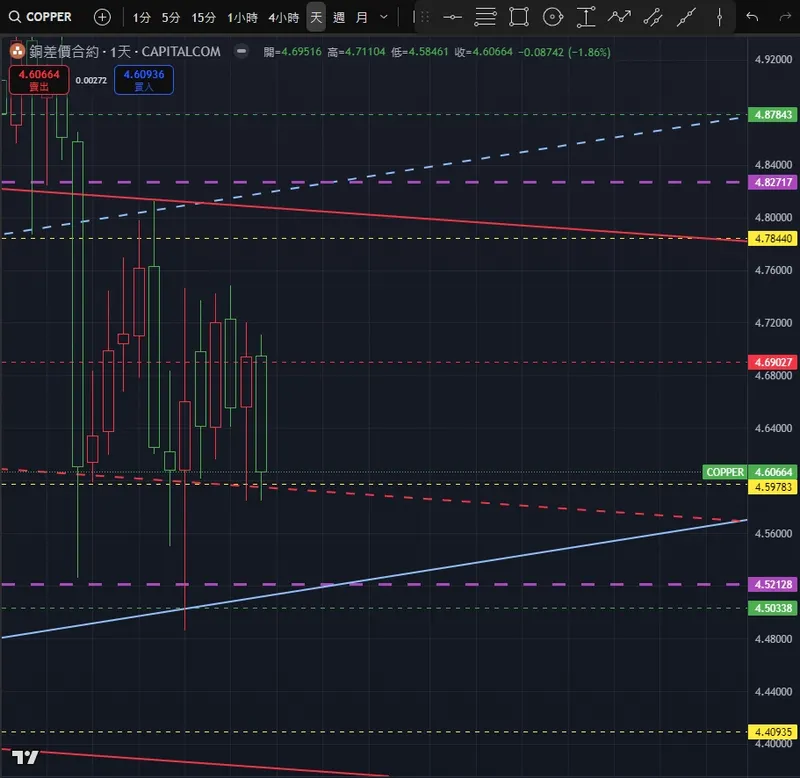The width and height of the screenshot is (800, 778).
Task: Collapse the symbol legend minus toggle
Action: 241,52
